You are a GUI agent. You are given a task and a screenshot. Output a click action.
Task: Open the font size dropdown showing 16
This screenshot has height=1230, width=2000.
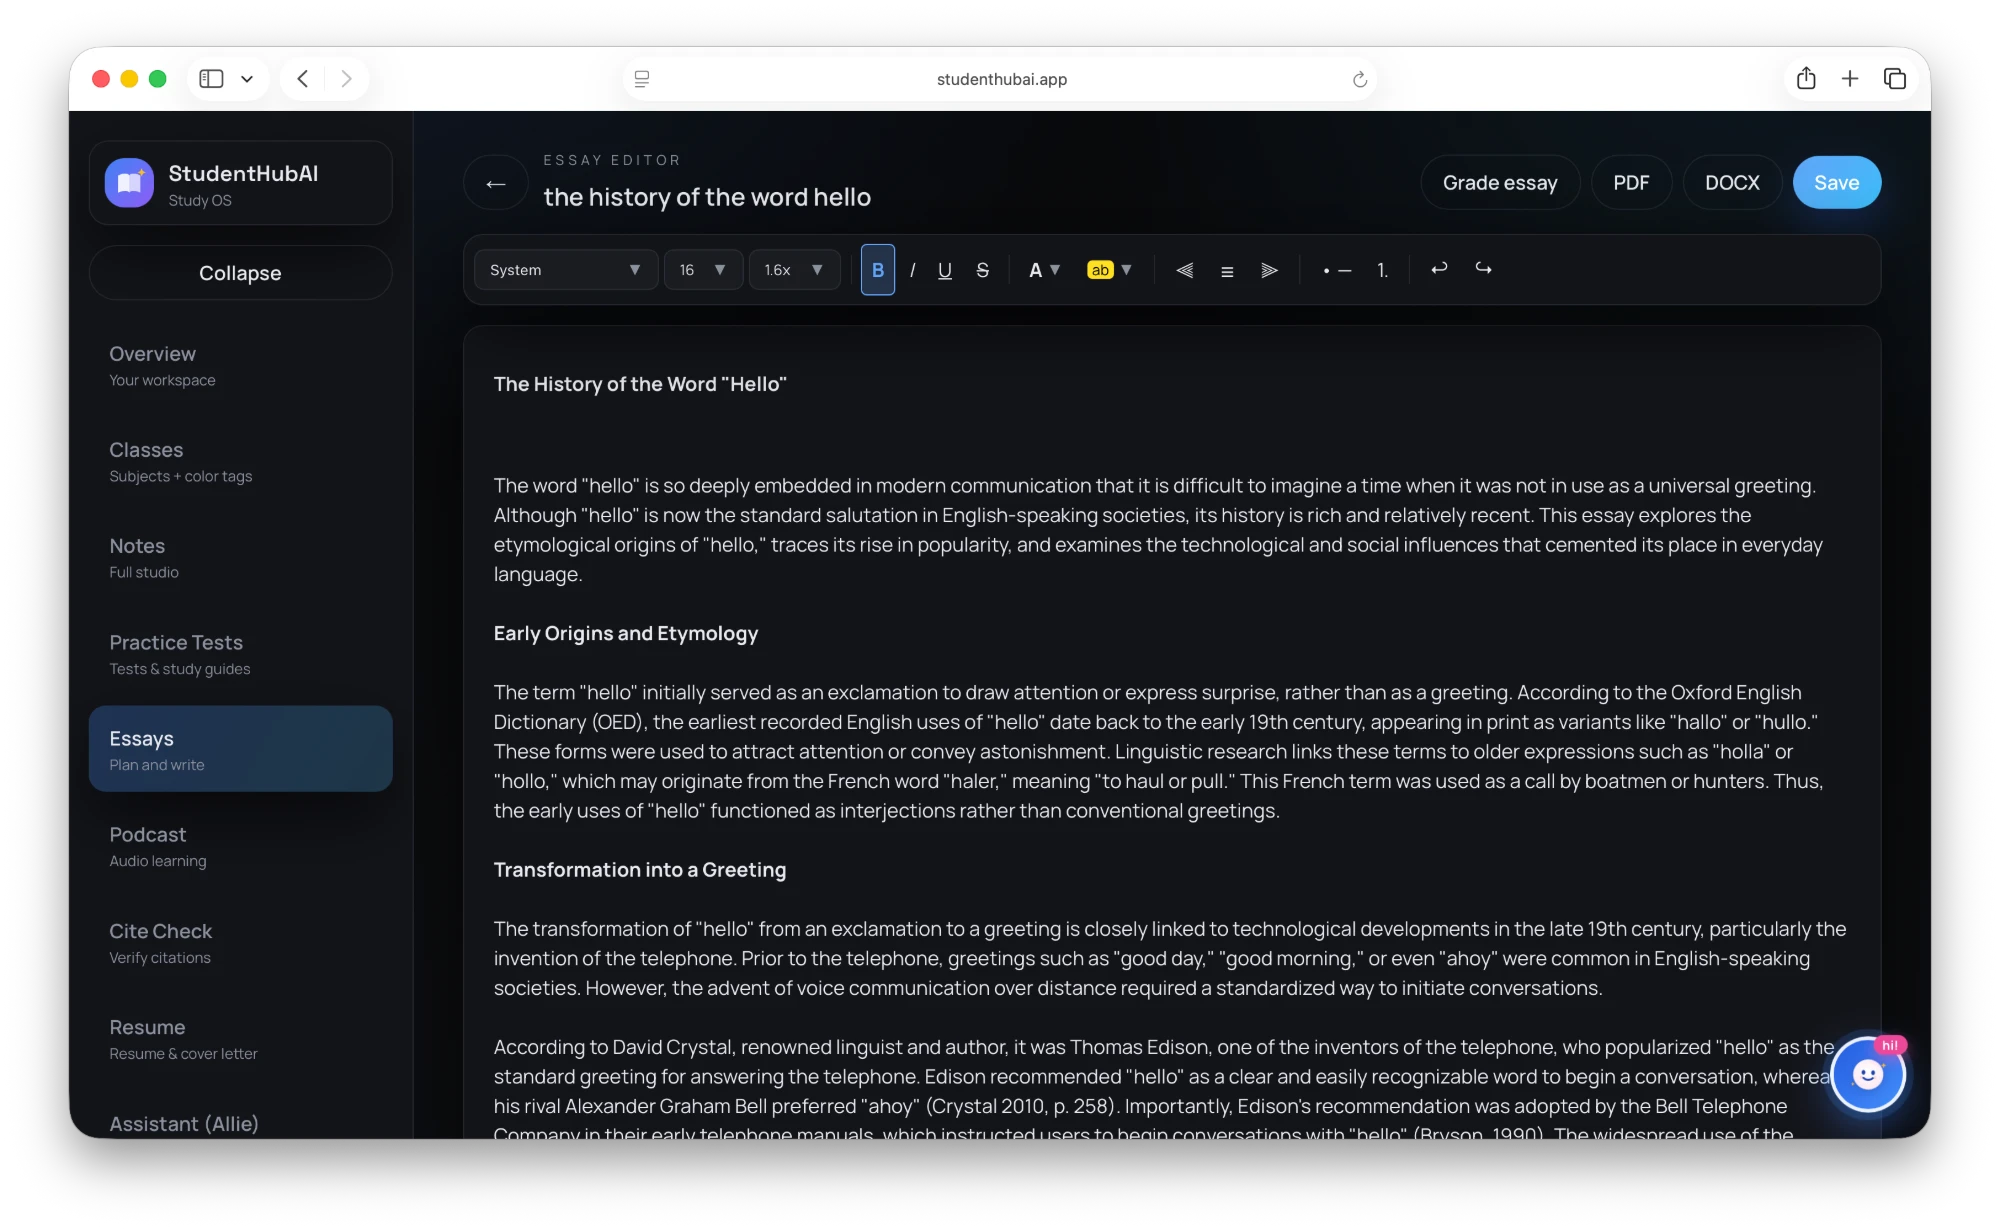coord(702,270)
